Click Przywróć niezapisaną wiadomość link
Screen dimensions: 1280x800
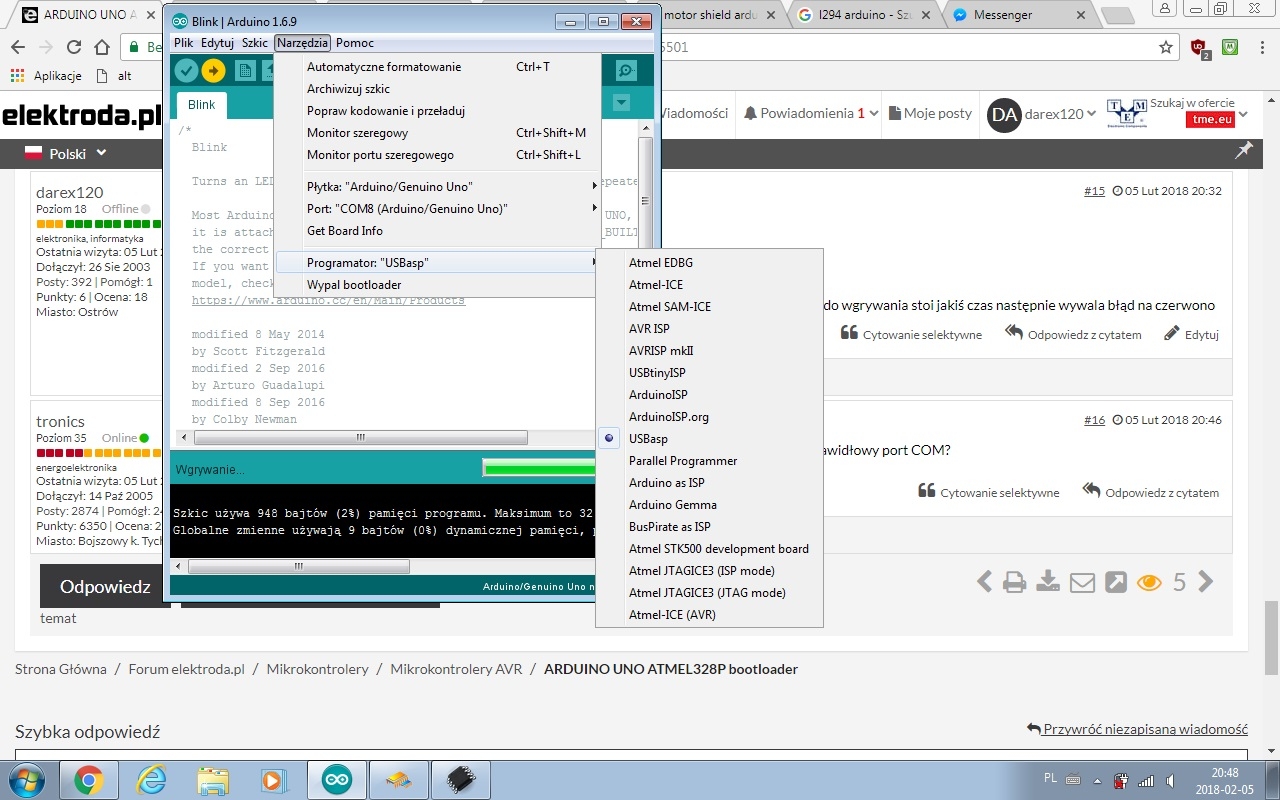(1137, 729)
